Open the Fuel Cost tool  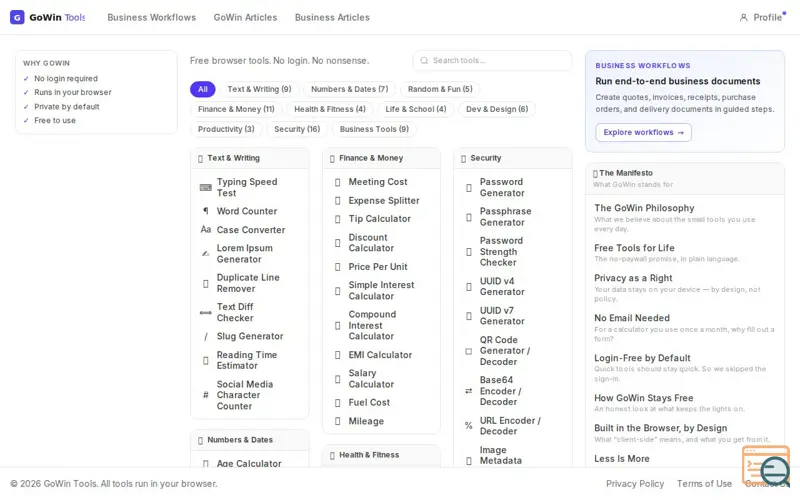coord(369,403)
